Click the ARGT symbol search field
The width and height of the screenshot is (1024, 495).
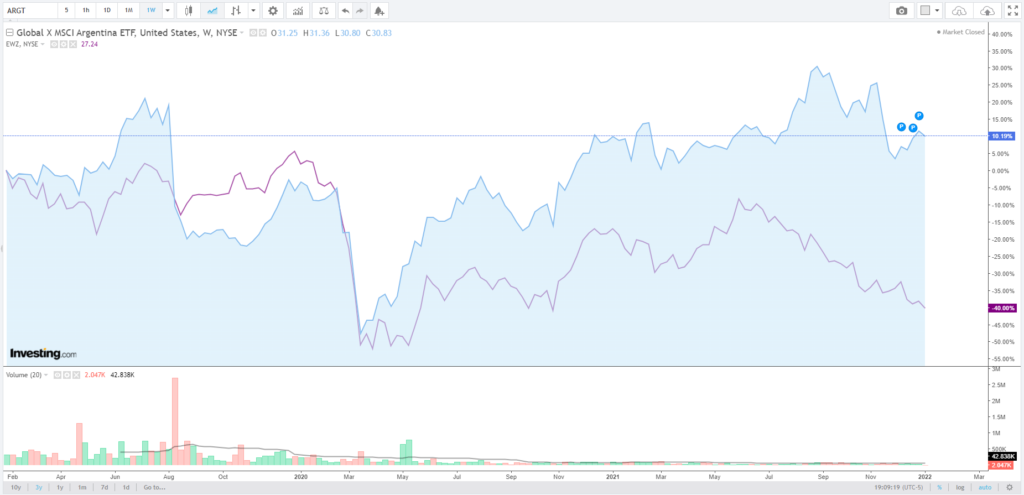tap(29, 10)
